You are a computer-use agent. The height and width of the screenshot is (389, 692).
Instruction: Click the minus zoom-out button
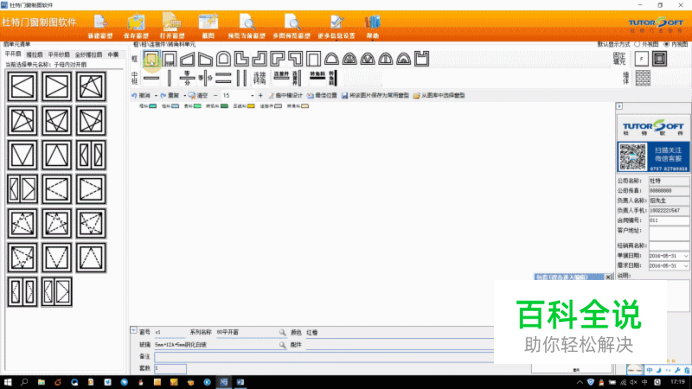216,95
